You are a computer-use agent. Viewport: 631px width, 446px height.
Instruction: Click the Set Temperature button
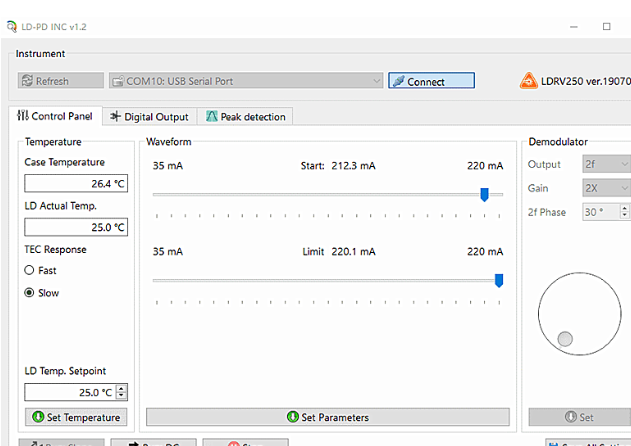[x=76, y=417]
